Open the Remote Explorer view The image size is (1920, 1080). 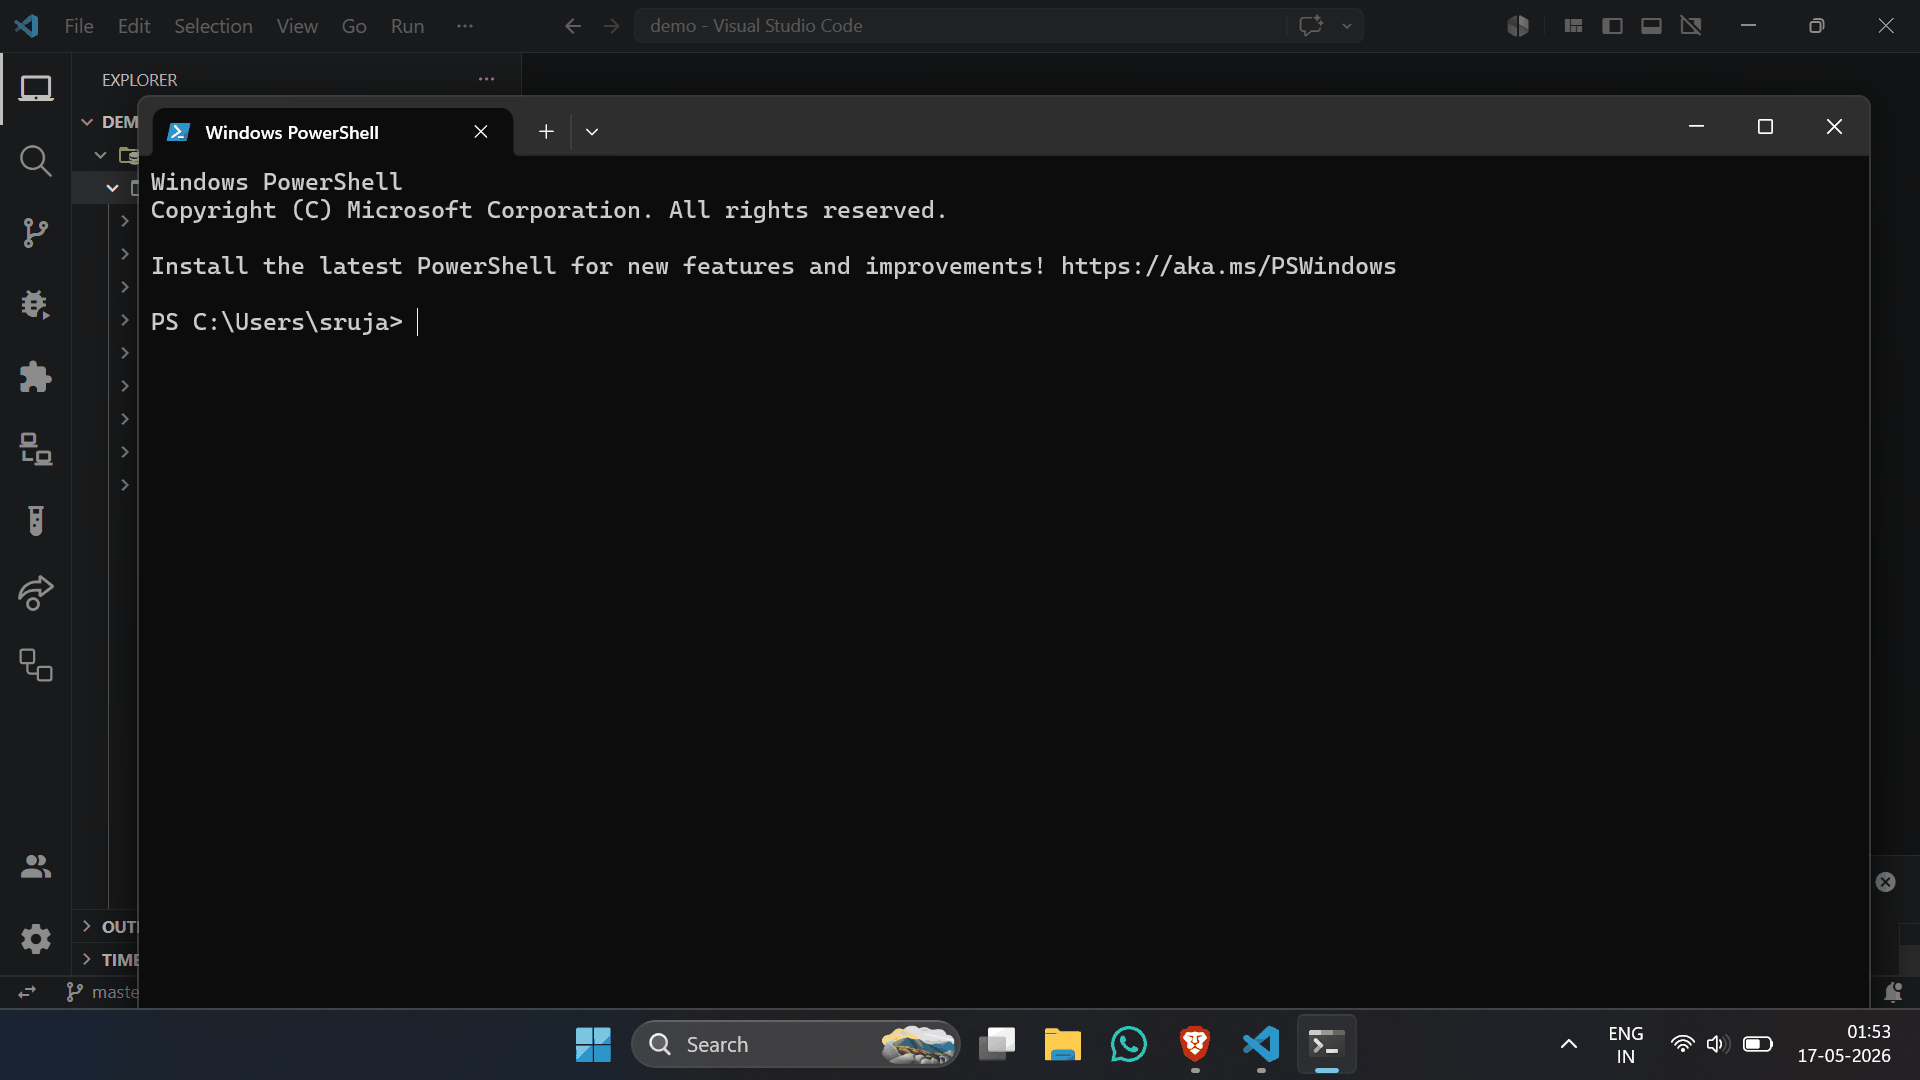pyautogui.click(x=36, y=449)
